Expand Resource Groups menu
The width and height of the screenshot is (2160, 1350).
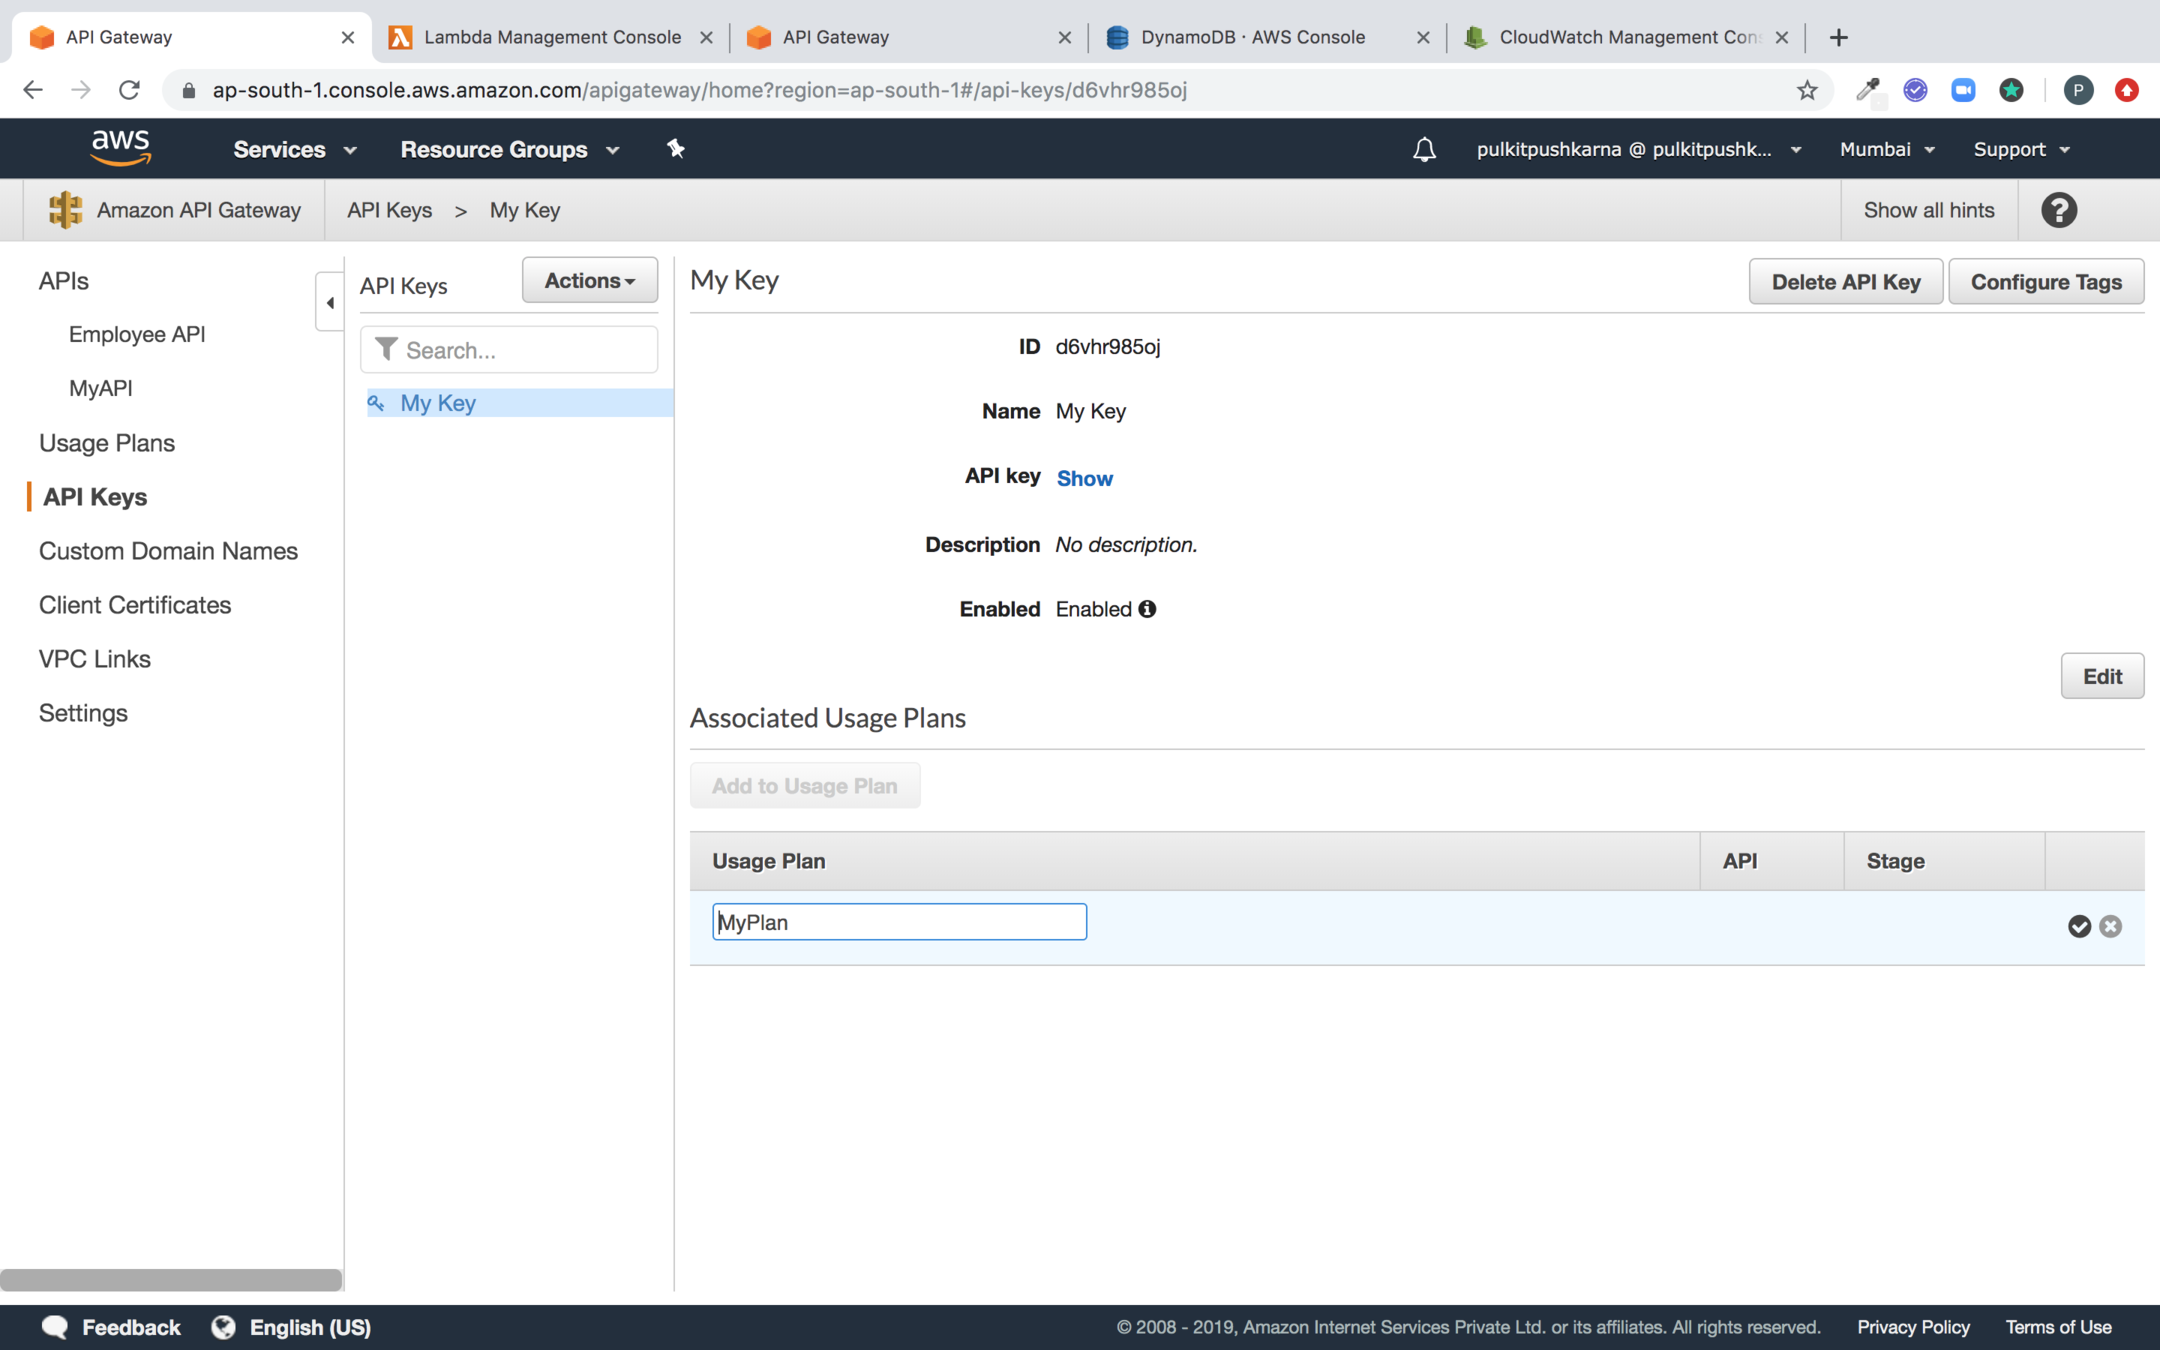(510, 149)
